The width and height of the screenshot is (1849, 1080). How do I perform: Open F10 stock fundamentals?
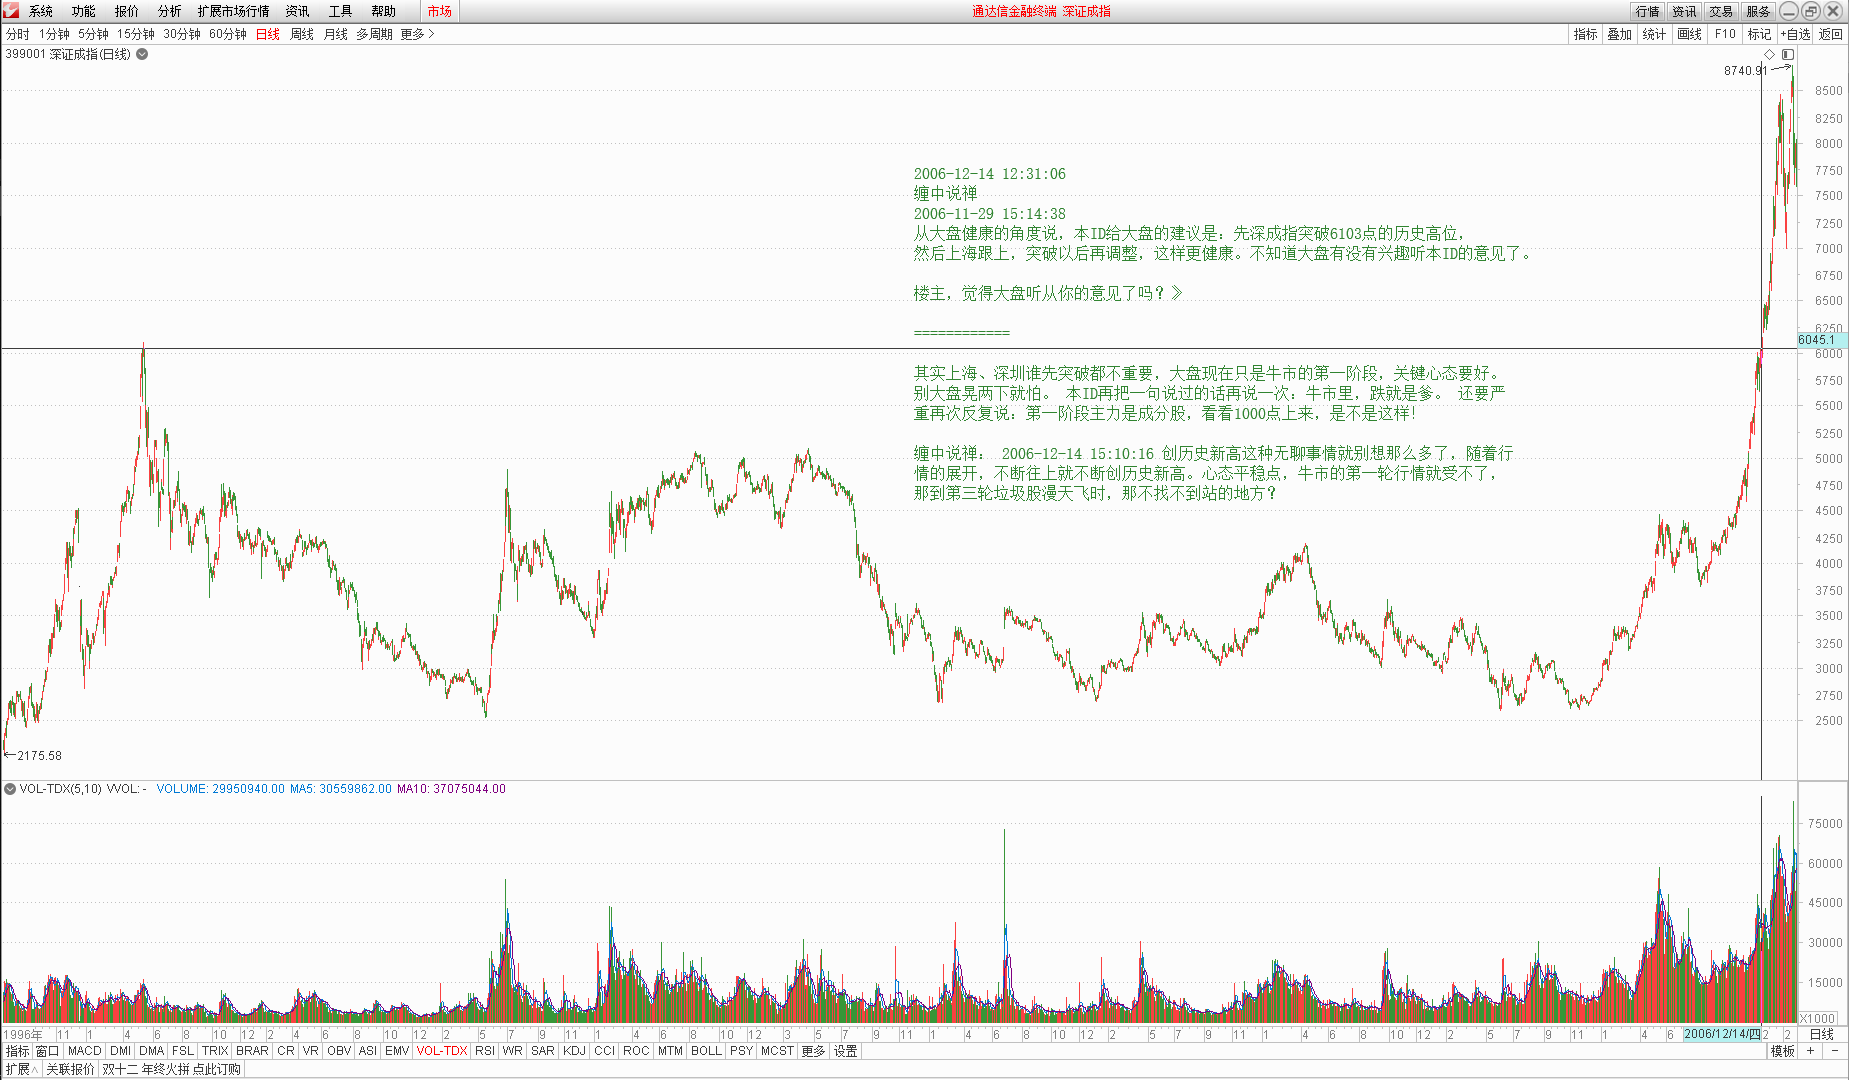click(x=1723, y=33)
